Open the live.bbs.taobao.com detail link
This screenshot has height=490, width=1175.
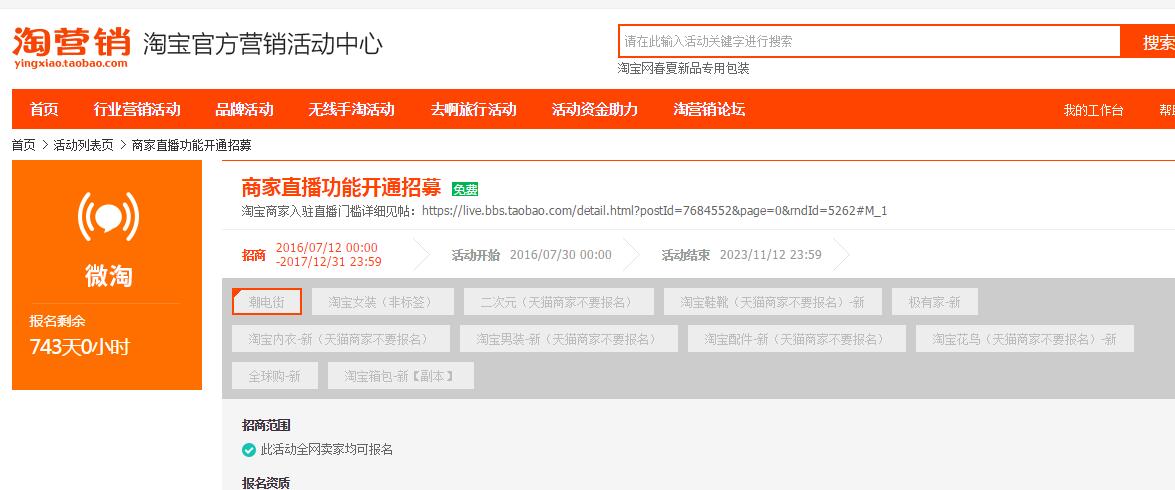pos(654,211)
